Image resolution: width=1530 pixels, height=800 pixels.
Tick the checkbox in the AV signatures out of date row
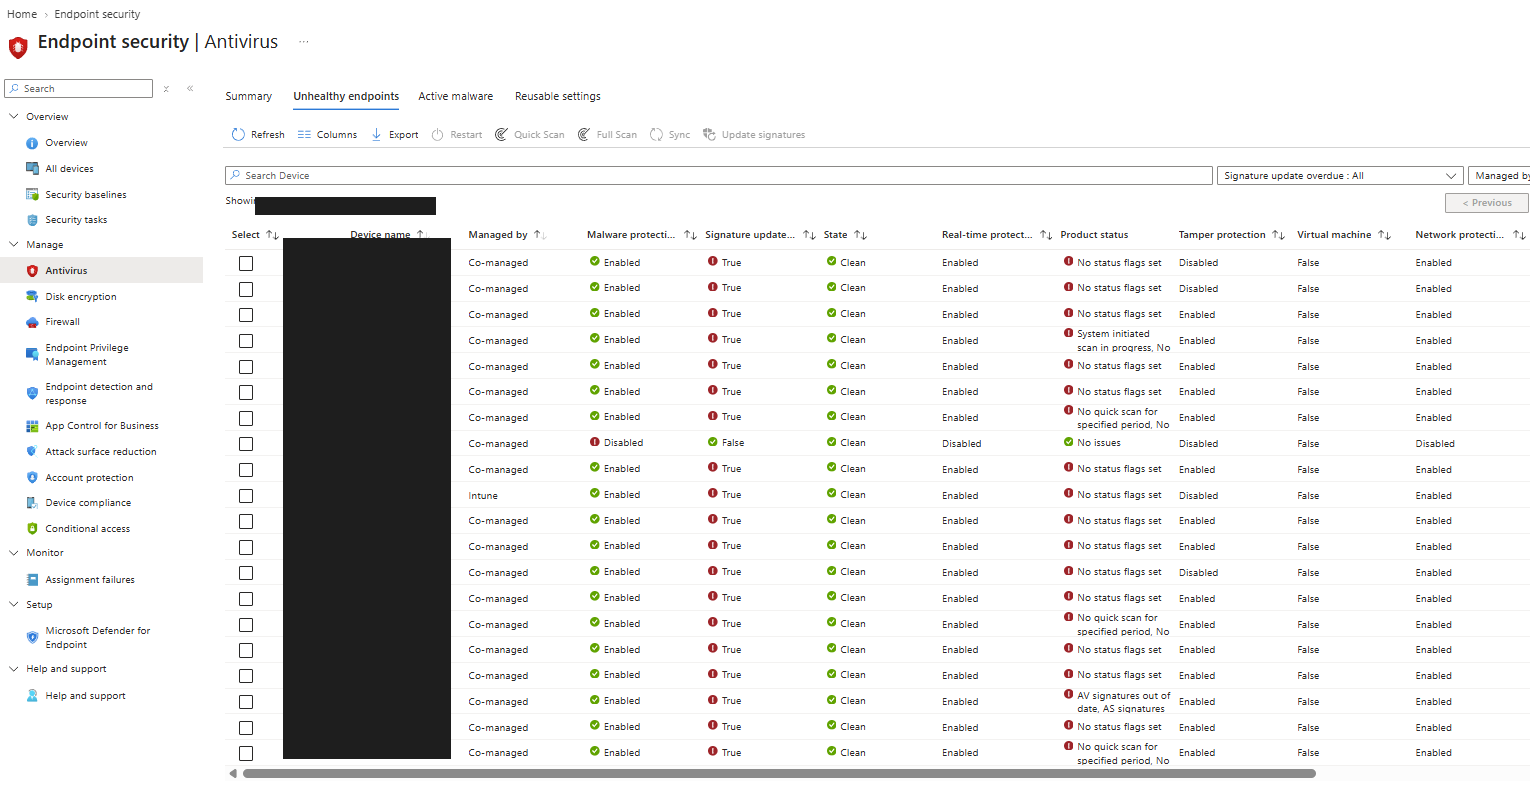pos(246,702)
